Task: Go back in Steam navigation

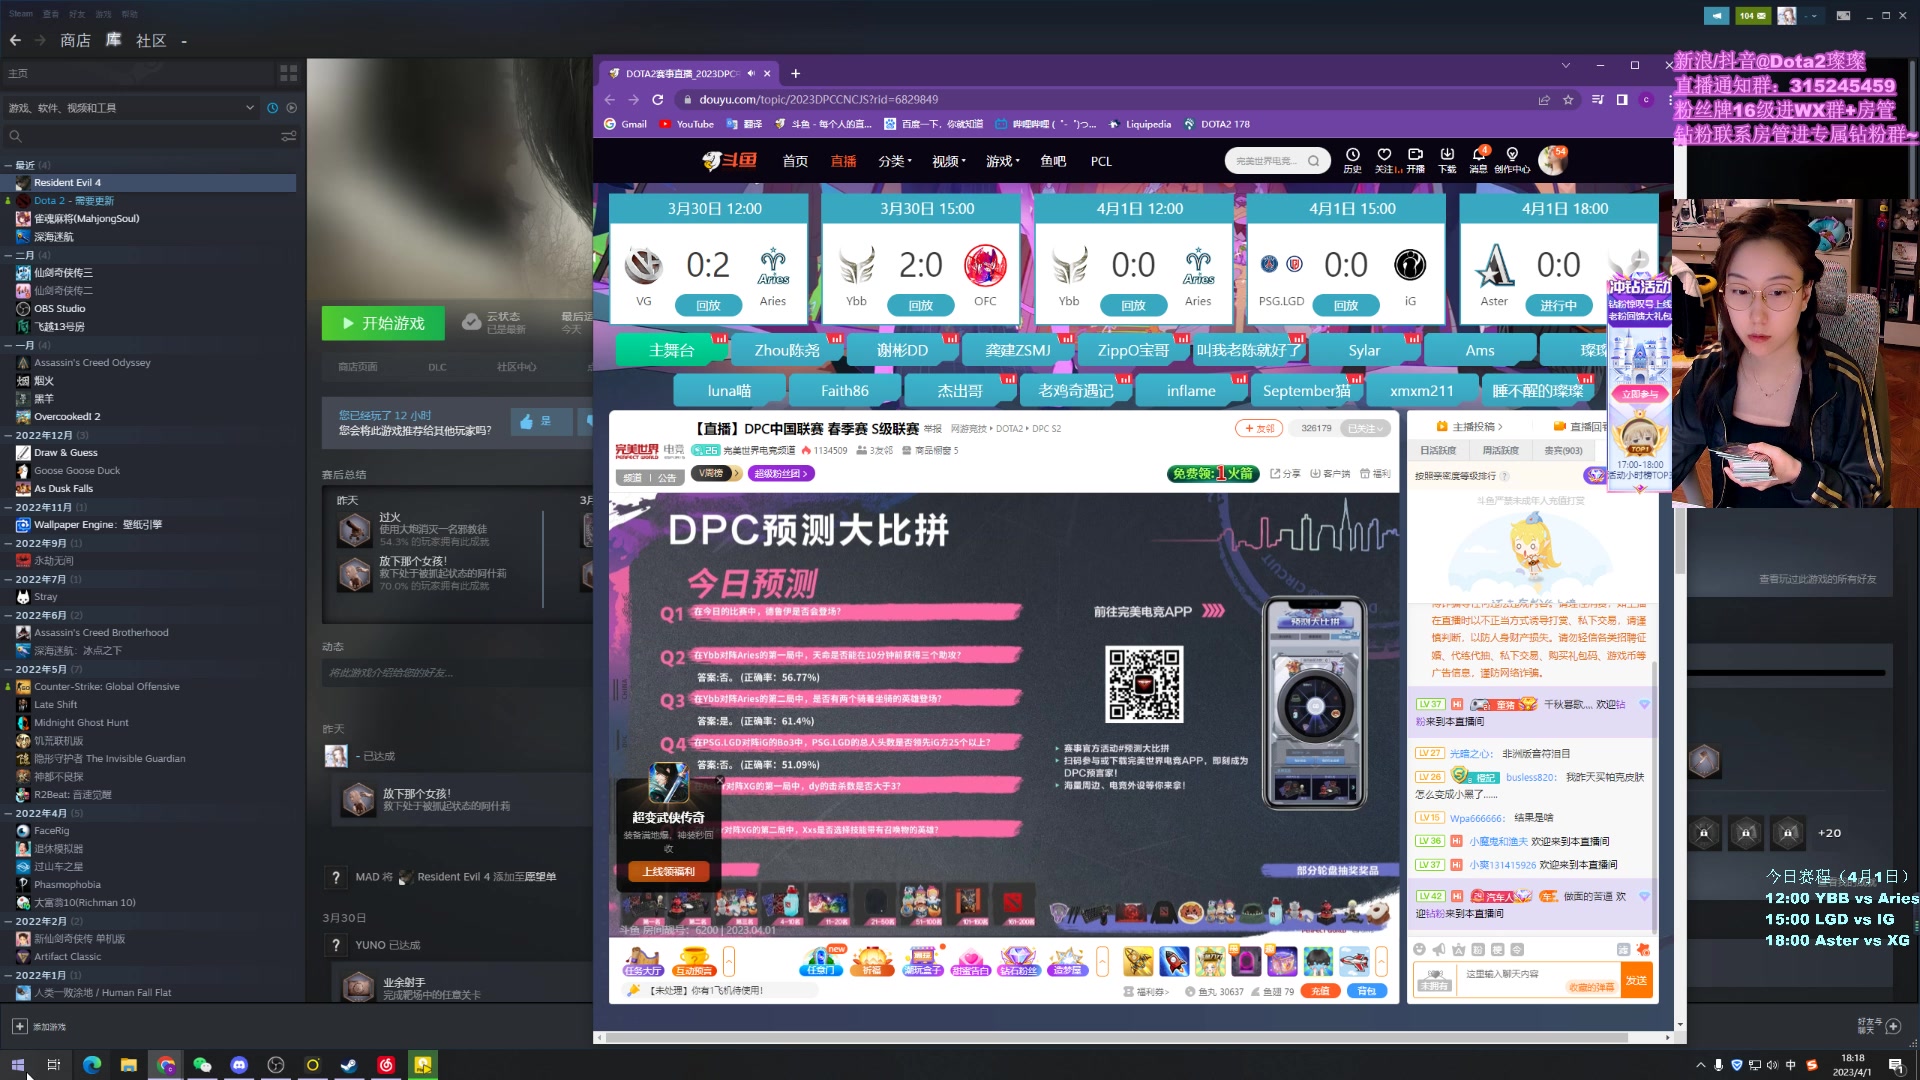Action: click(x=15, y=40)
